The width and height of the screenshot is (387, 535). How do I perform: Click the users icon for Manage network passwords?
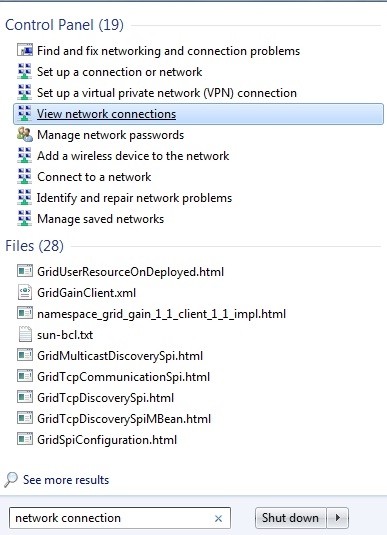(25, 134)
